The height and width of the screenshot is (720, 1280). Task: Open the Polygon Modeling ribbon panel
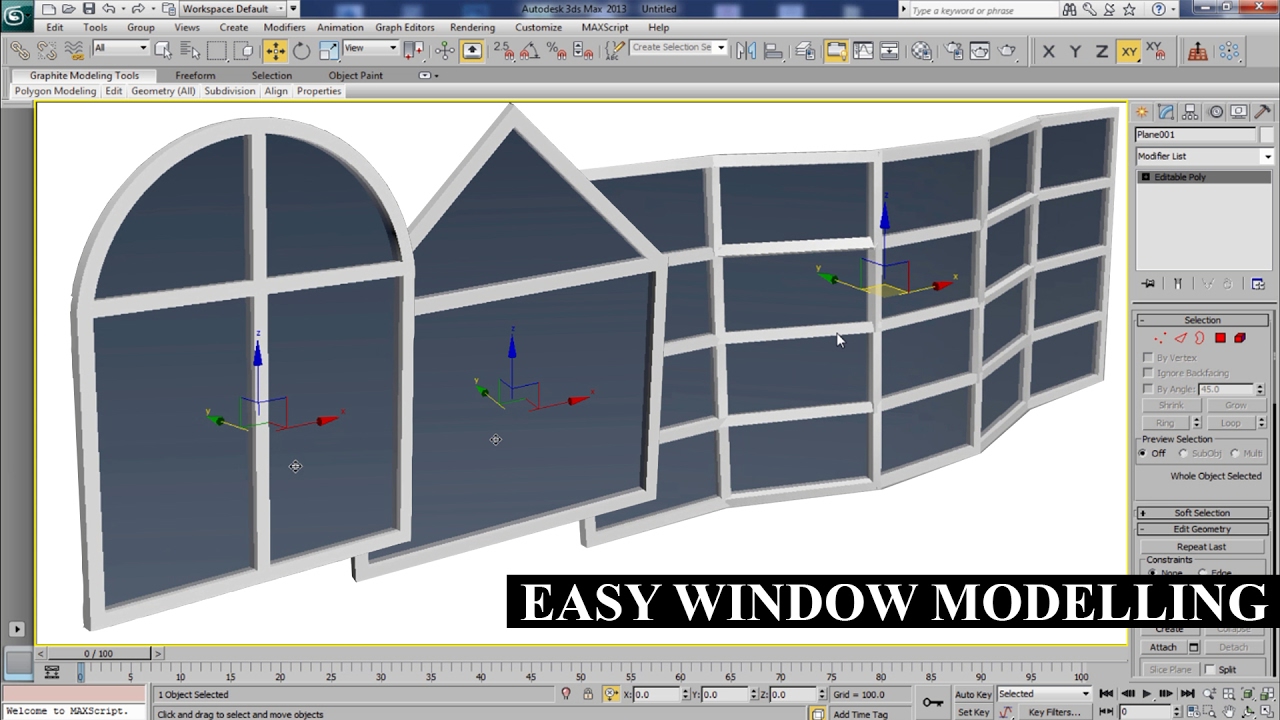tap(55, 91)
